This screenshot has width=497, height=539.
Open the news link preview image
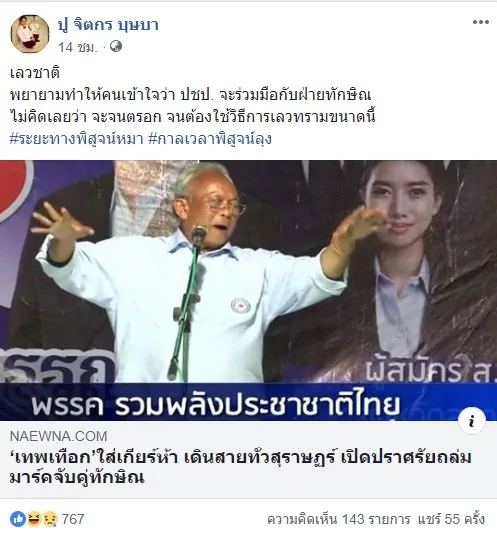[248, 290]
